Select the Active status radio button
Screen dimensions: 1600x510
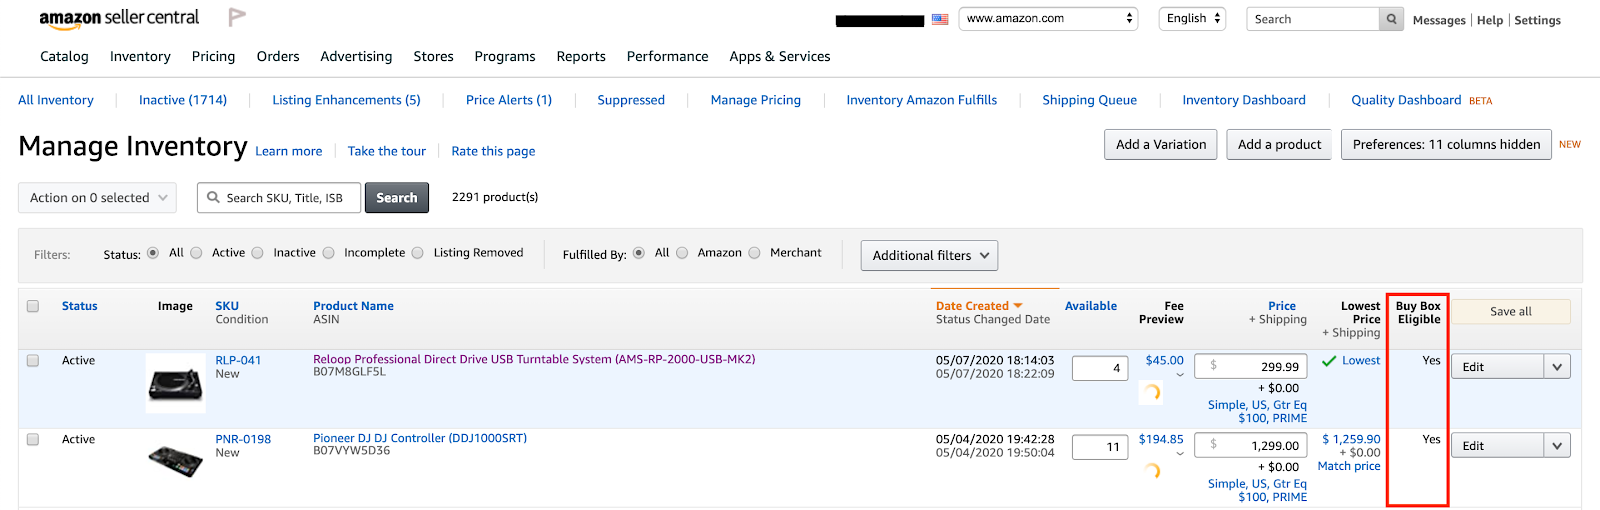point(197,253)
